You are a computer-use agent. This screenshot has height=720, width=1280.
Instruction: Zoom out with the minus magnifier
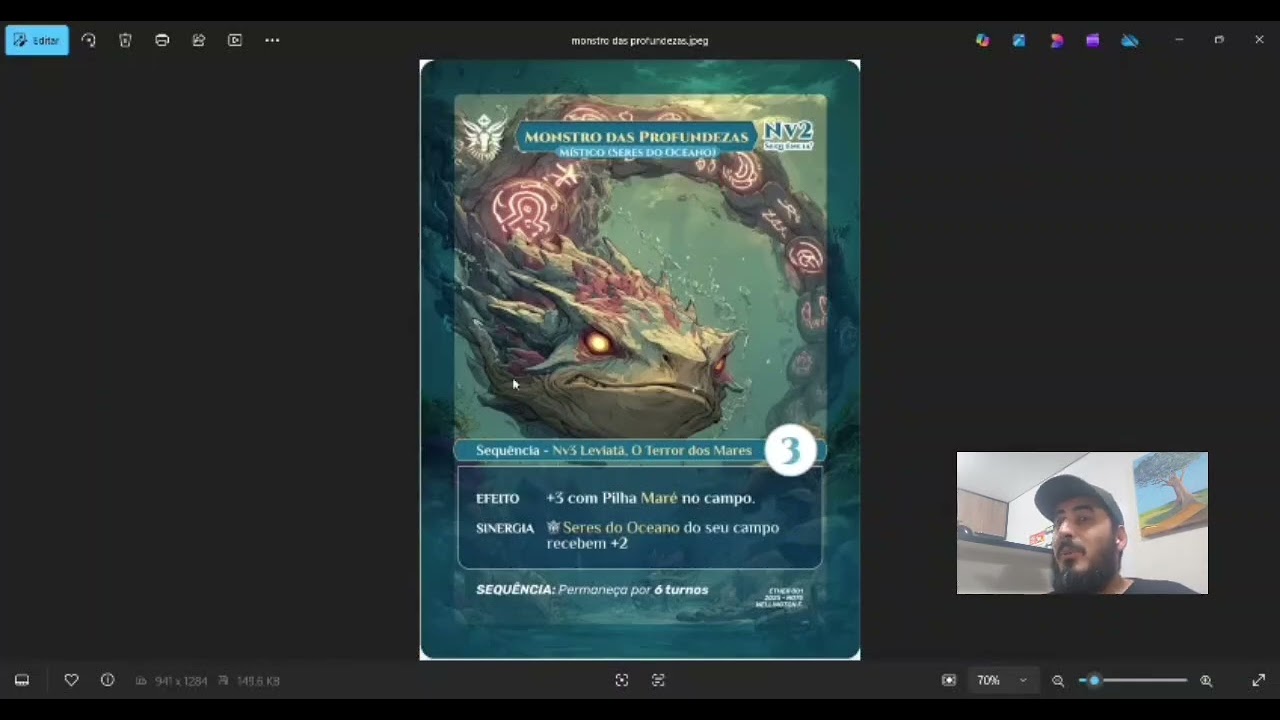[x=1058, y=680]
